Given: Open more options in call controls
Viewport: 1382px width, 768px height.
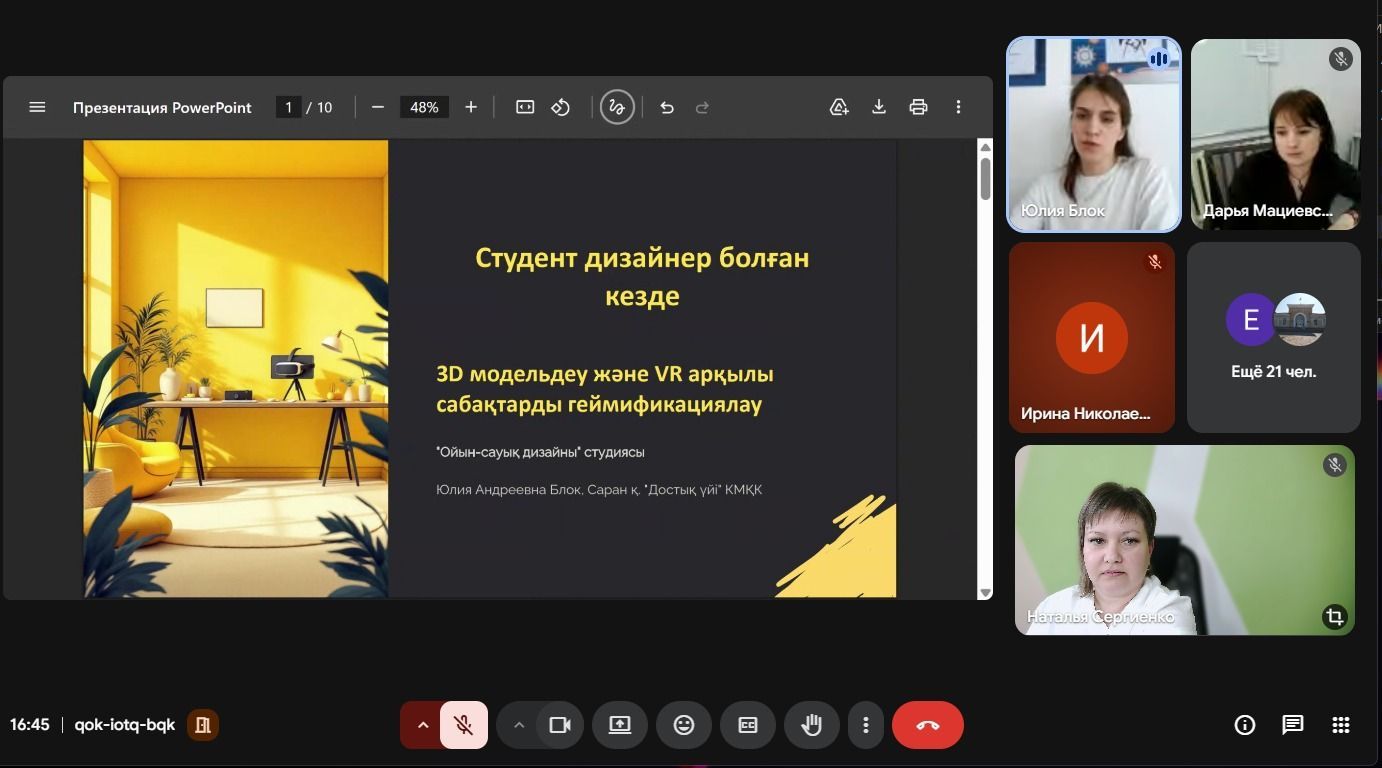Looking at the screenshot, I should pos(866,725).
